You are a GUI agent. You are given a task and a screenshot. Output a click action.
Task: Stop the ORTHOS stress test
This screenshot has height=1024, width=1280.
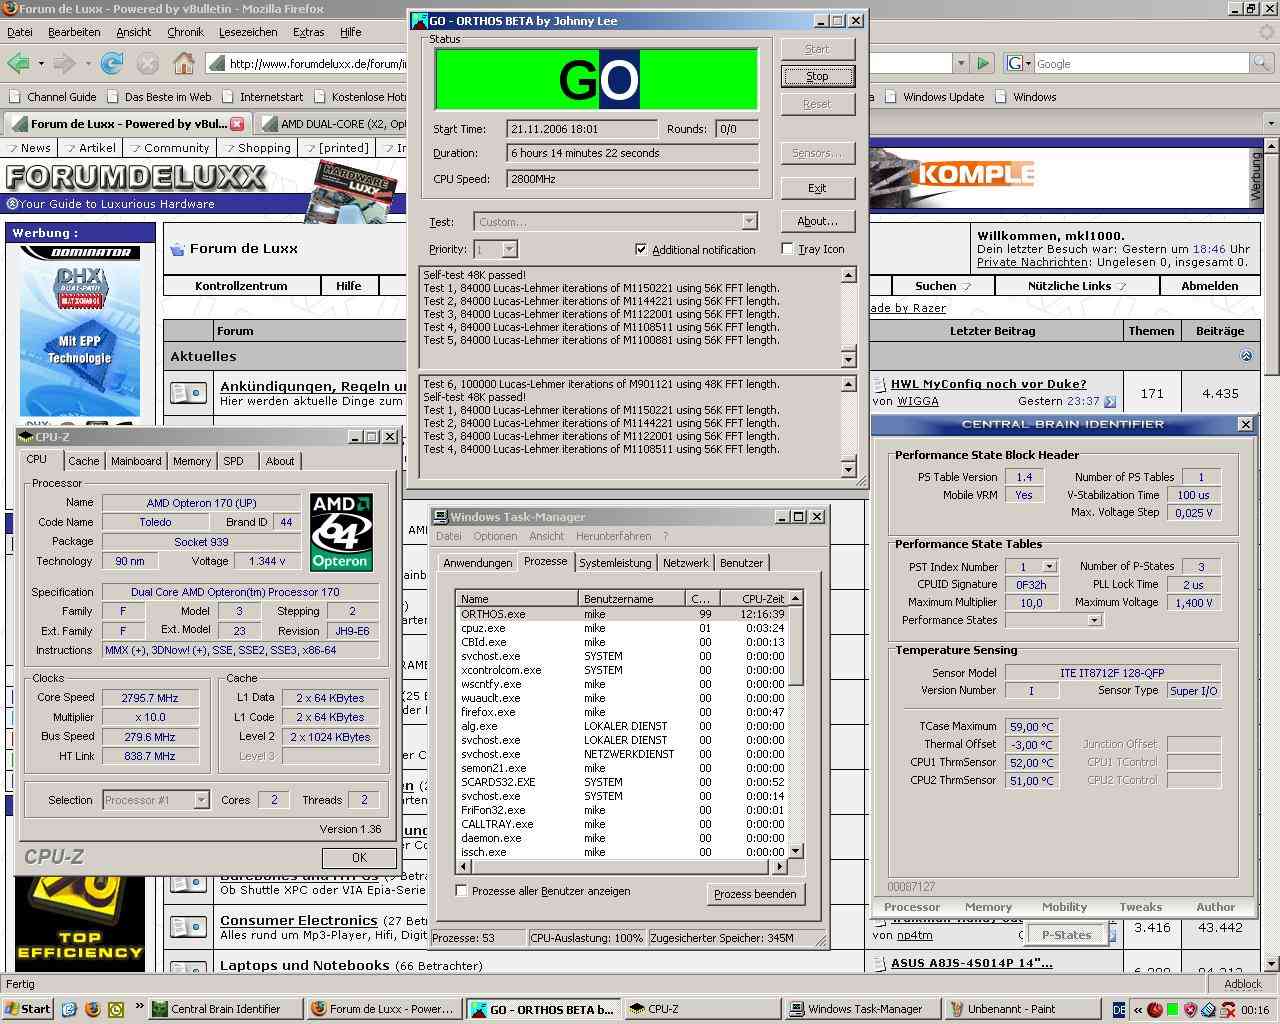tap(817, 76)
